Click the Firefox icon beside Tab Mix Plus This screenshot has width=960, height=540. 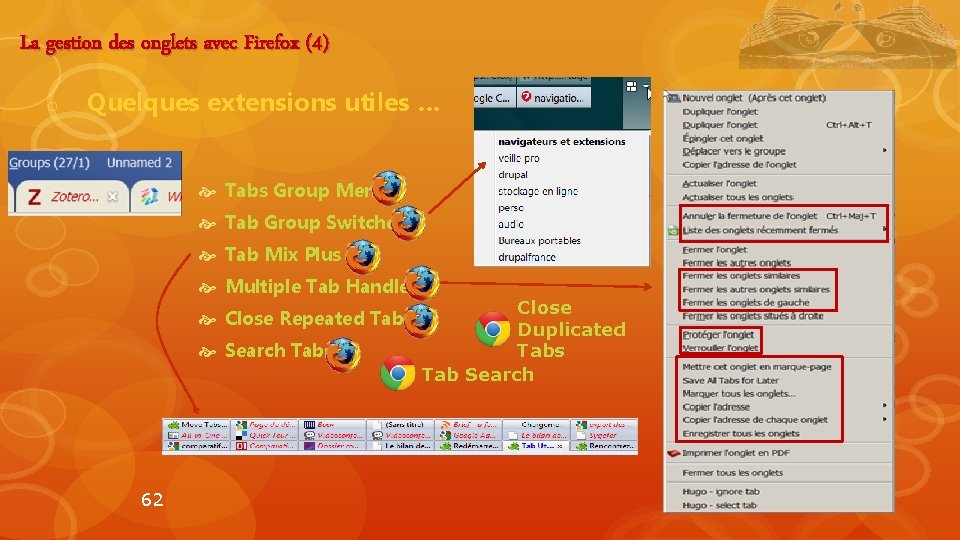[362, 256]
